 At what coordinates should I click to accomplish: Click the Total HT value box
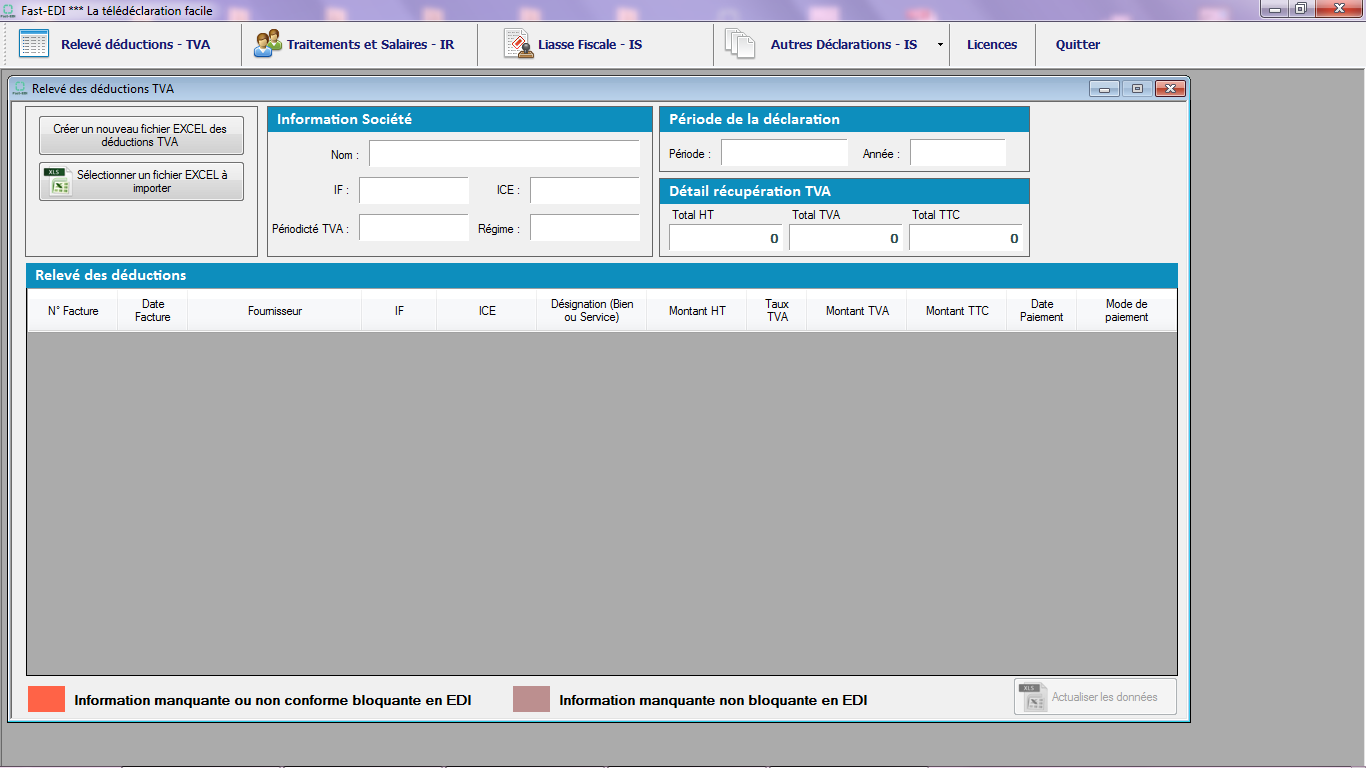pos(726,238)
